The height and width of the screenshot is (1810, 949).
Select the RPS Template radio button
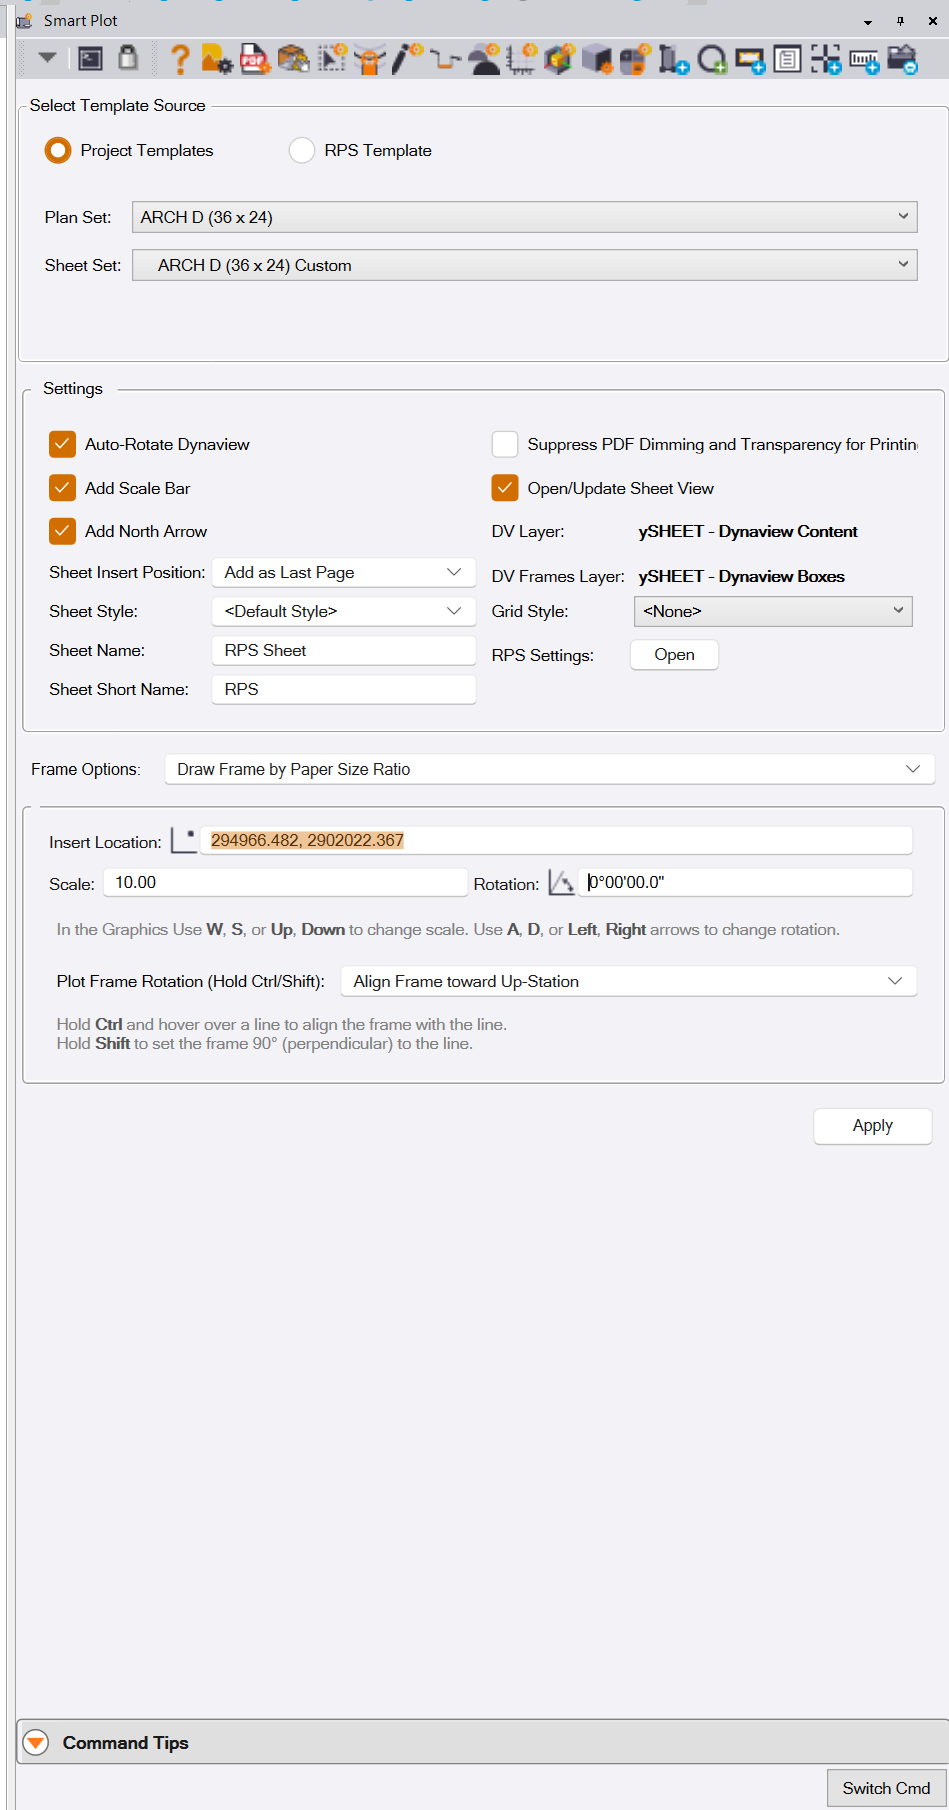pos(302,151)
